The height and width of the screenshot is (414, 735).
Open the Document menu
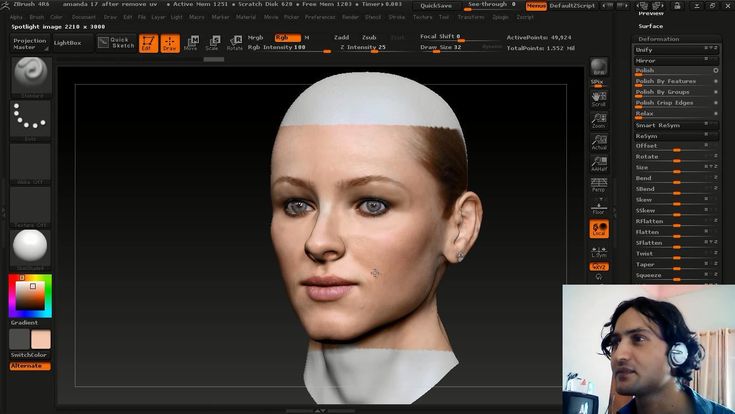point(84,17)
